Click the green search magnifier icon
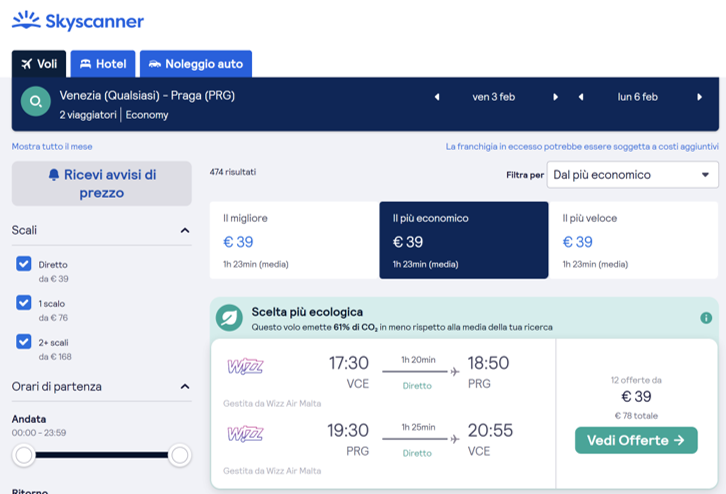 [x=36, y=102]
